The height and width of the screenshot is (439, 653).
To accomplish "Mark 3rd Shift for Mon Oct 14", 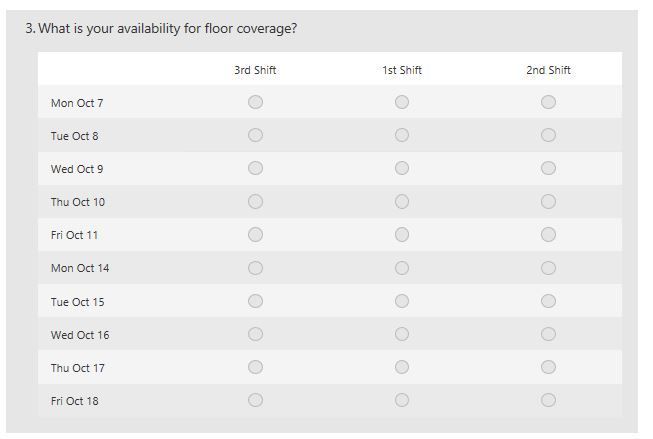I will click(x=255, y=268).
